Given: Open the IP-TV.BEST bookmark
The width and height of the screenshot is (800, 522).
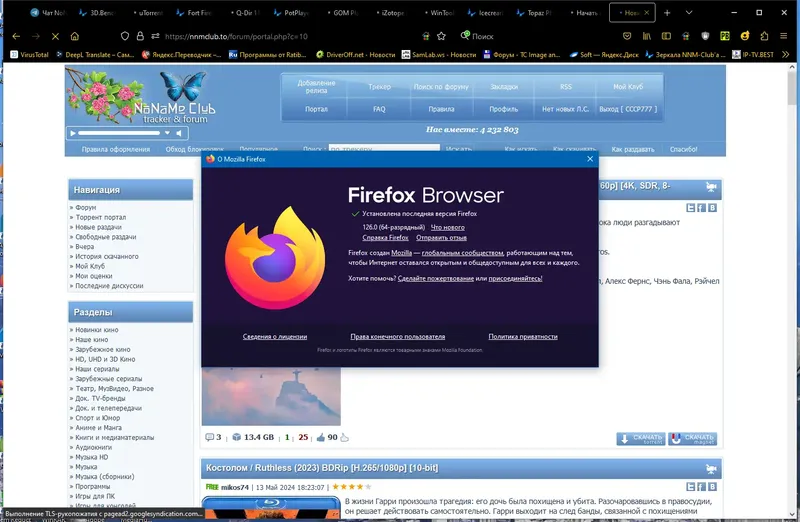Looking at the screenshot, I should 753,55.
